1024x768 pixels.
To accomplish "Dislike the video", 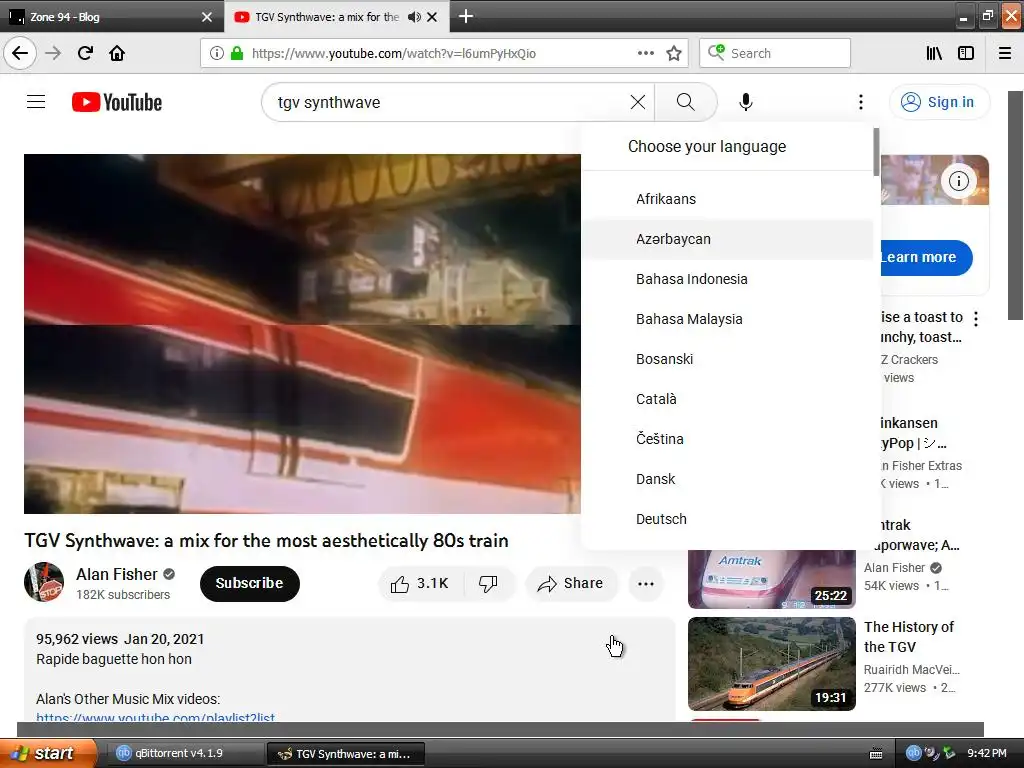I will [488, 583].
